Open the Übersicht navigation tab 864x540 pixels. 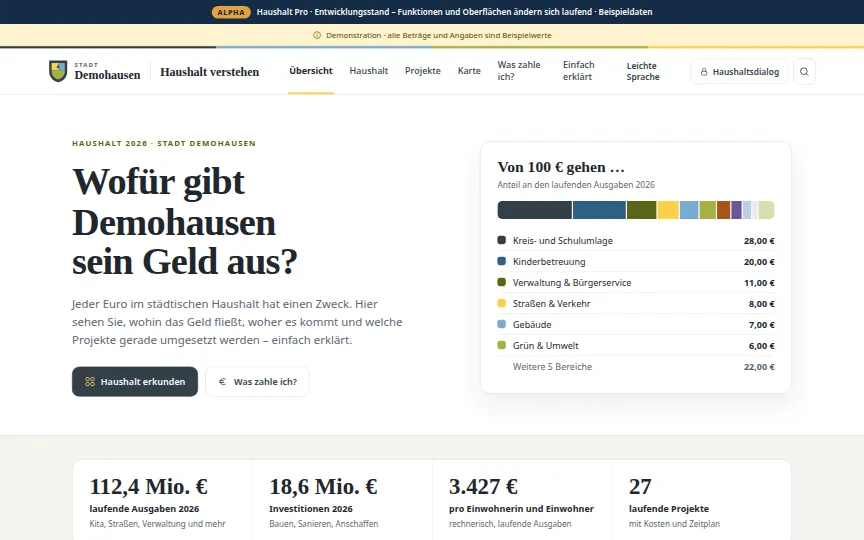click(x=311, y=71)
